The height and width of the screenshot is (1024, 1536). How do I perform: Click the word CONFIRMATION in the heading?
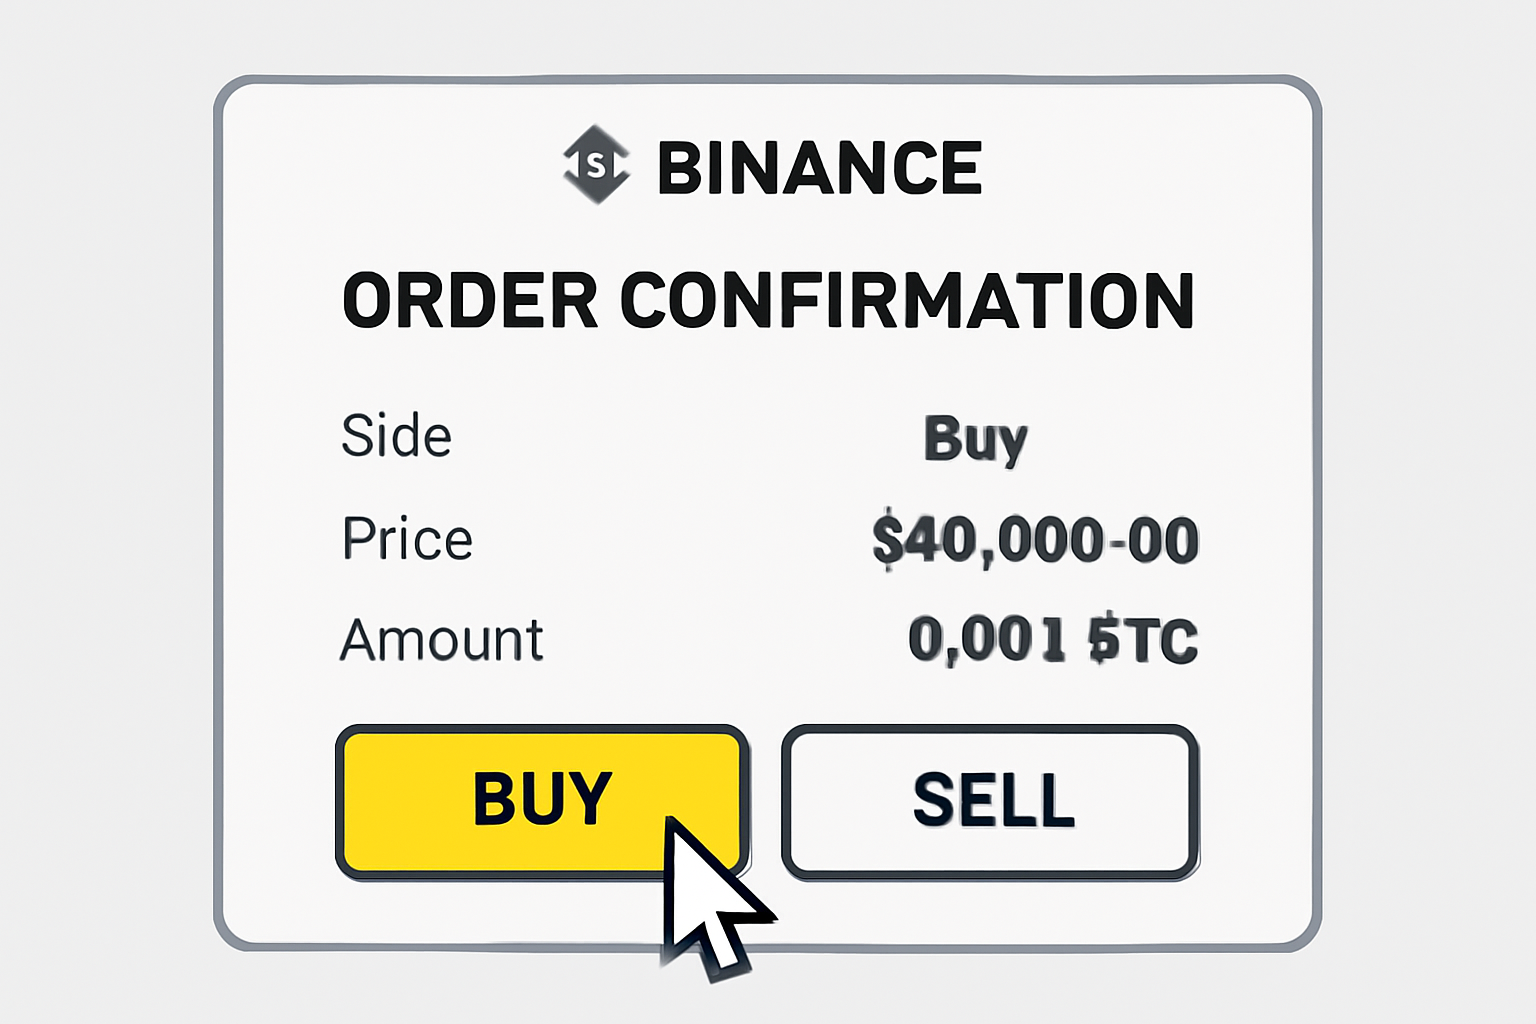click(x=907, y=300)
